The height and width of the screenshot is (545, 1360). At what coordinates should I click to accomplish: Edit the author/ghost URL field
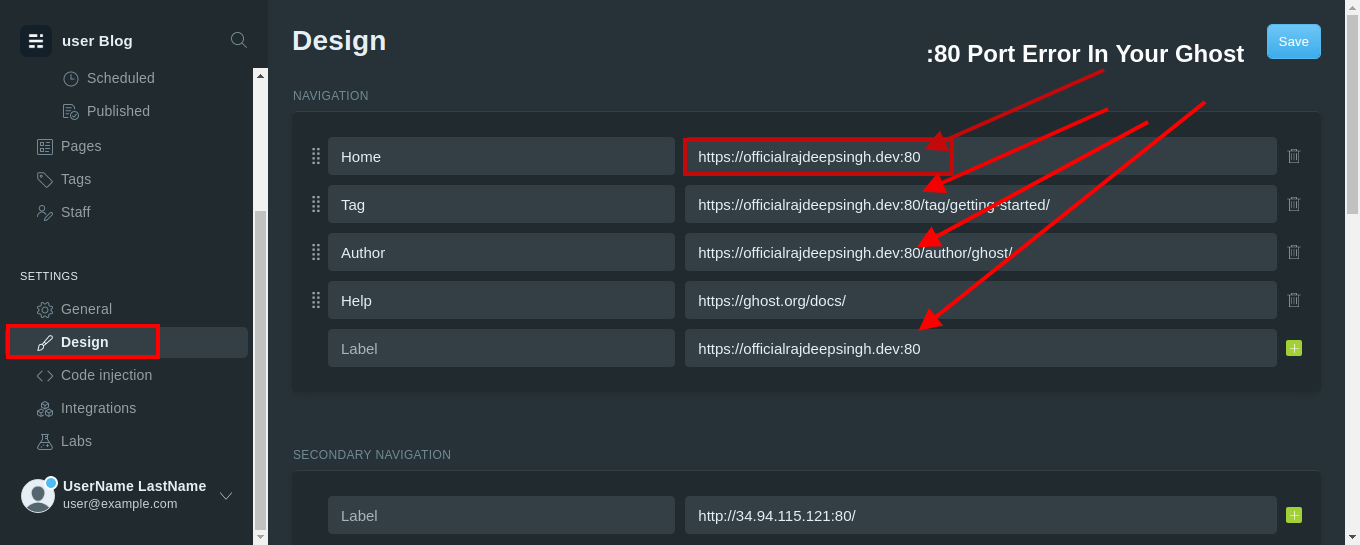coord(981,252)
